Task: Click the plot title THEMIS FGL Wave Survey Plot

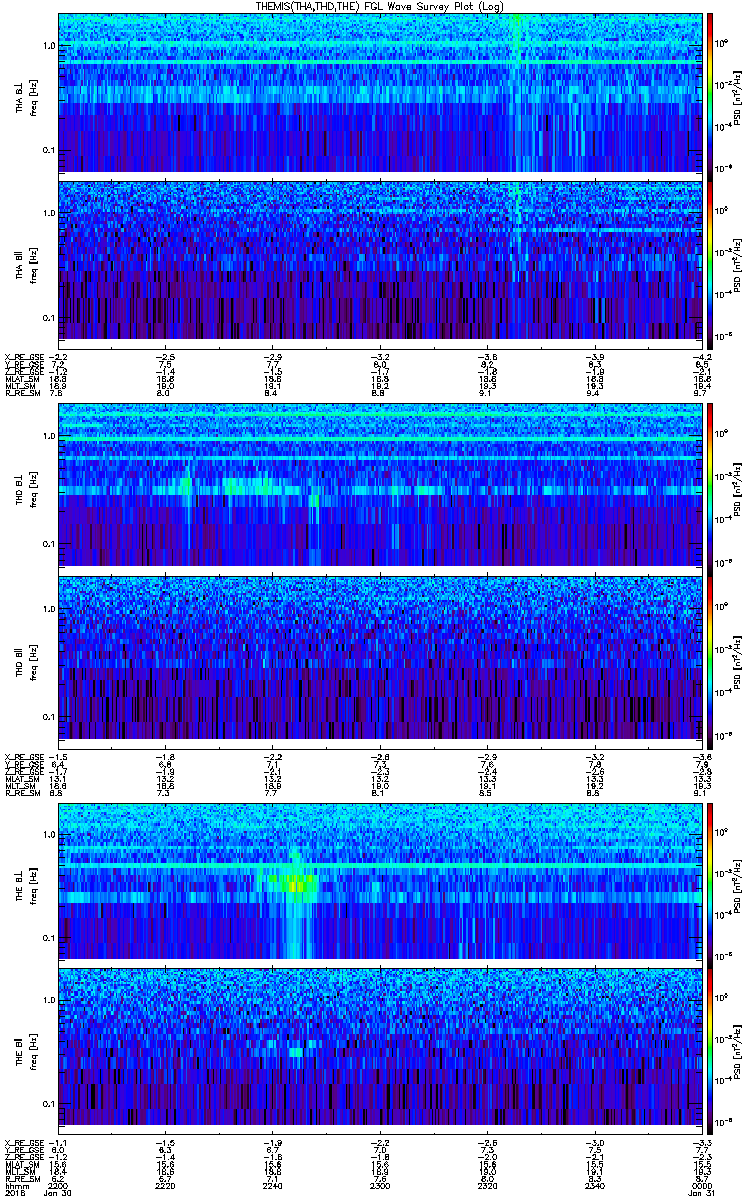Action: [380, 6]
